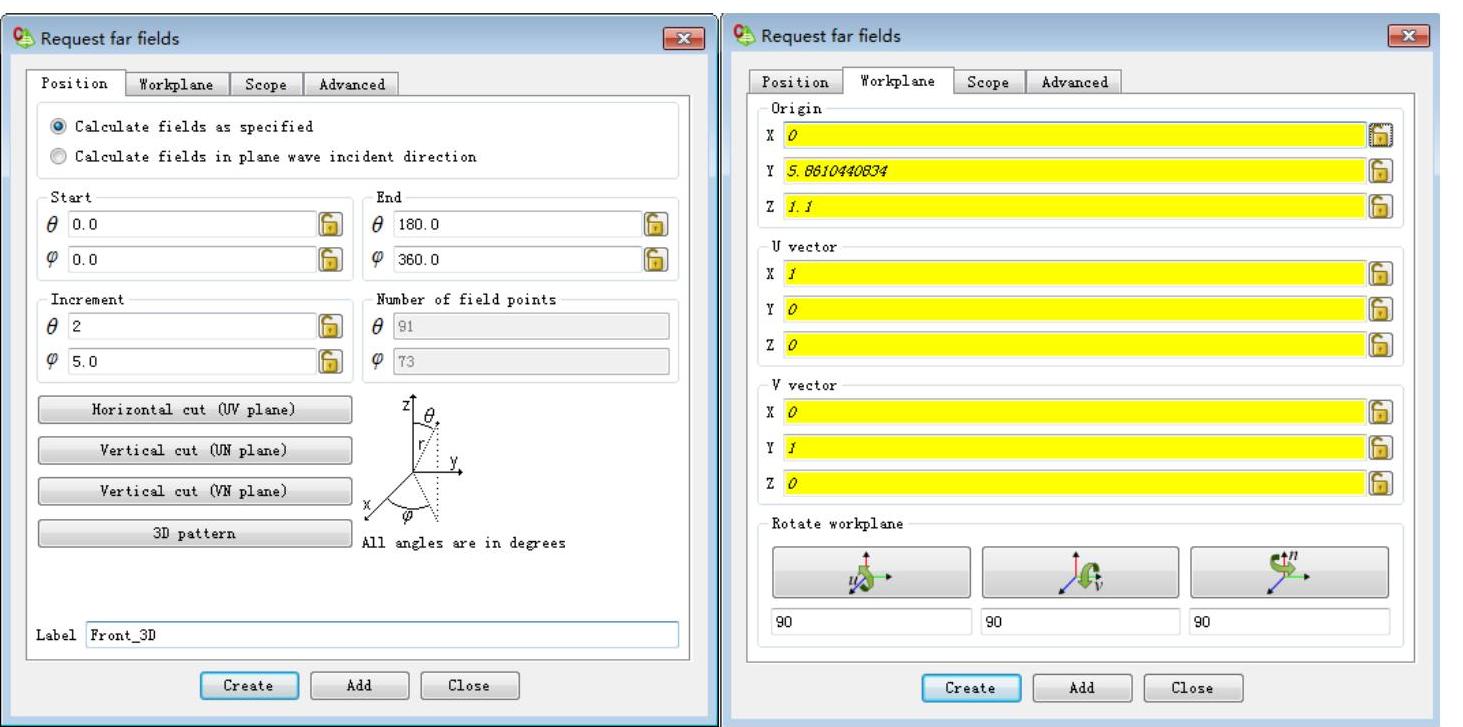Viewport: 1463px width, 727px height.
Task: Edit rotation angle under n-axis rotate button
Action: tap(1289, 621)
